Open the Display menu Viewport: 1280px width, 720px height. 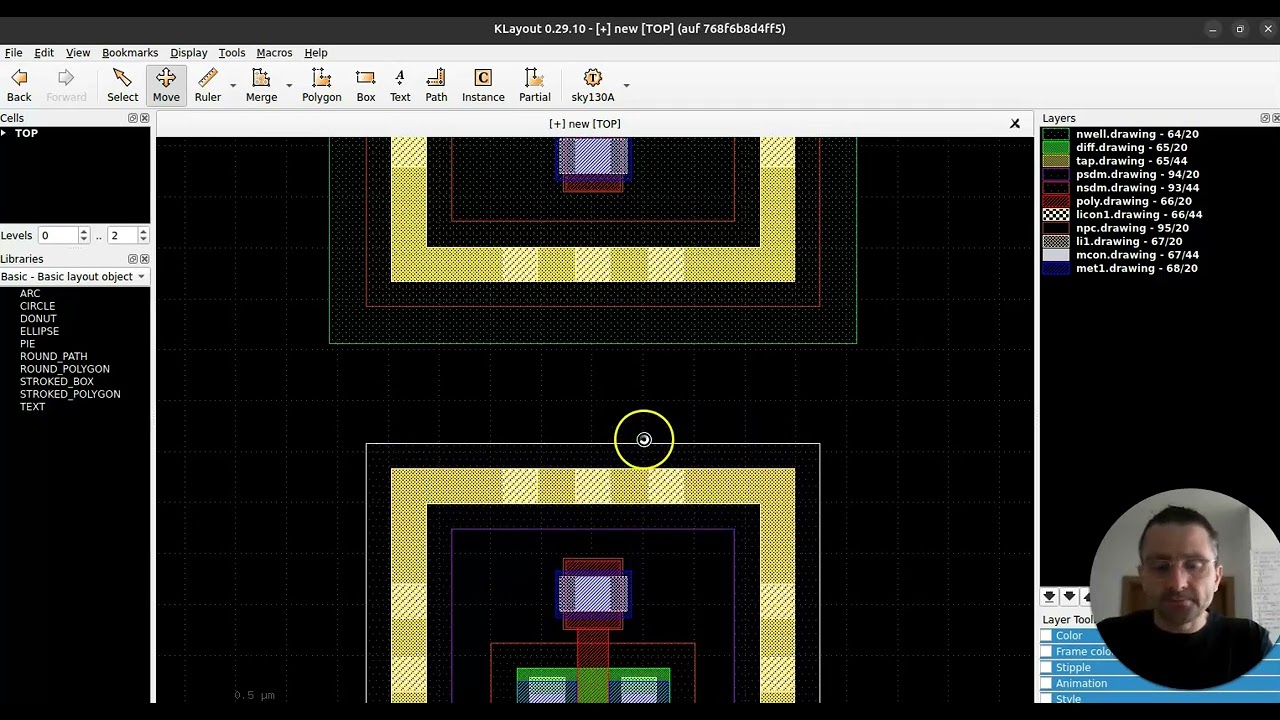point(188,52)
